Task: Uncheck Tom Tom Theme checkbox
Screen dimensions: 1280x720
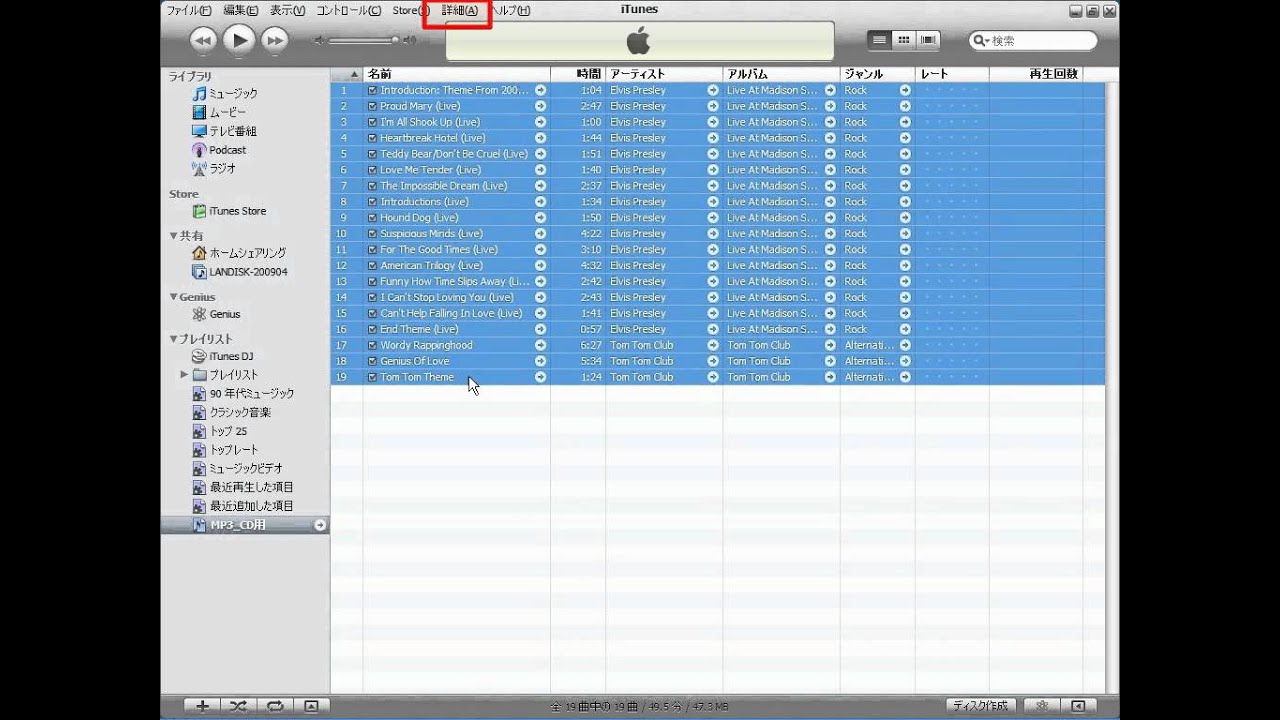Action: (x=372, y=377)
